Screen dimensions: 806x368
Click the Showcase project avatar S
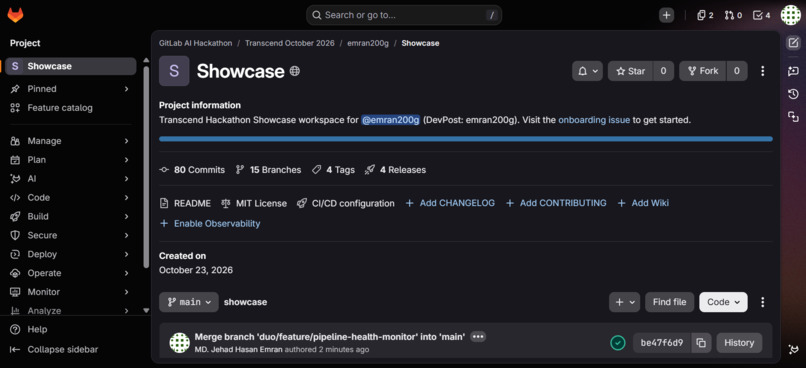(x=174, y=71)
